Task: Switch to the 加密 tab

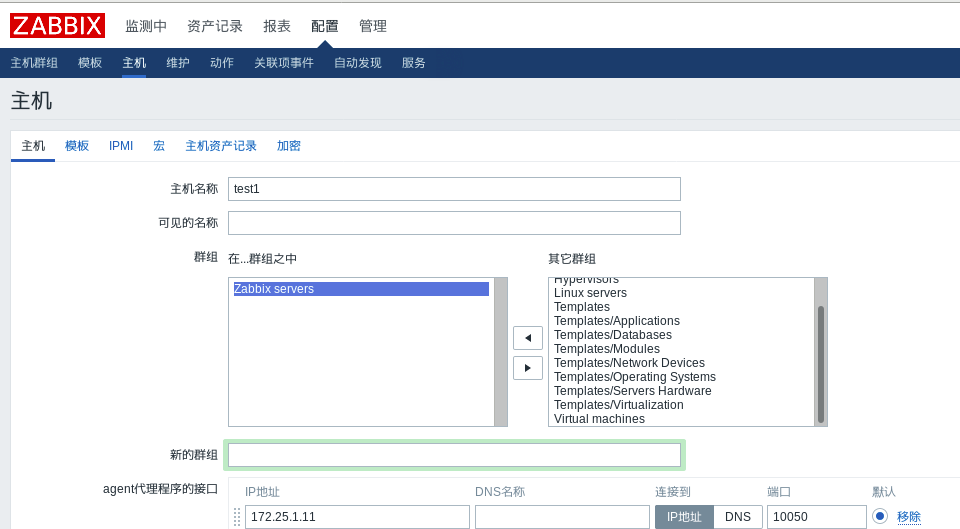Action: 288,146
